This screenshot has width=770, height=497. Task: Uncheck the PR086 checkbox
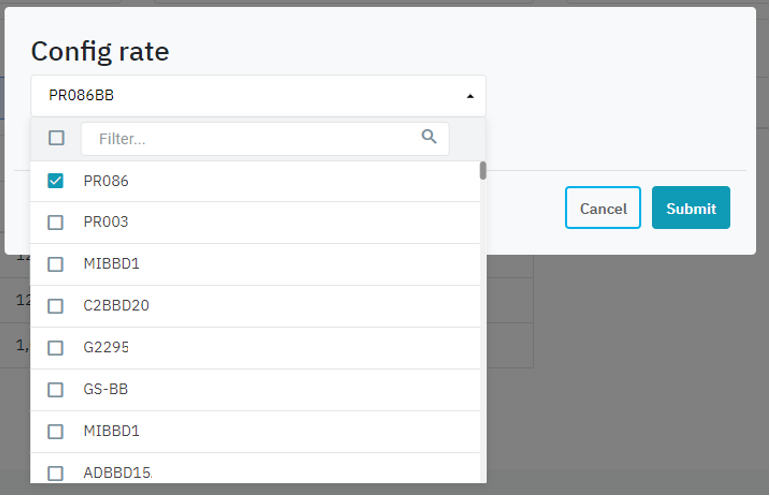[56, 181]
